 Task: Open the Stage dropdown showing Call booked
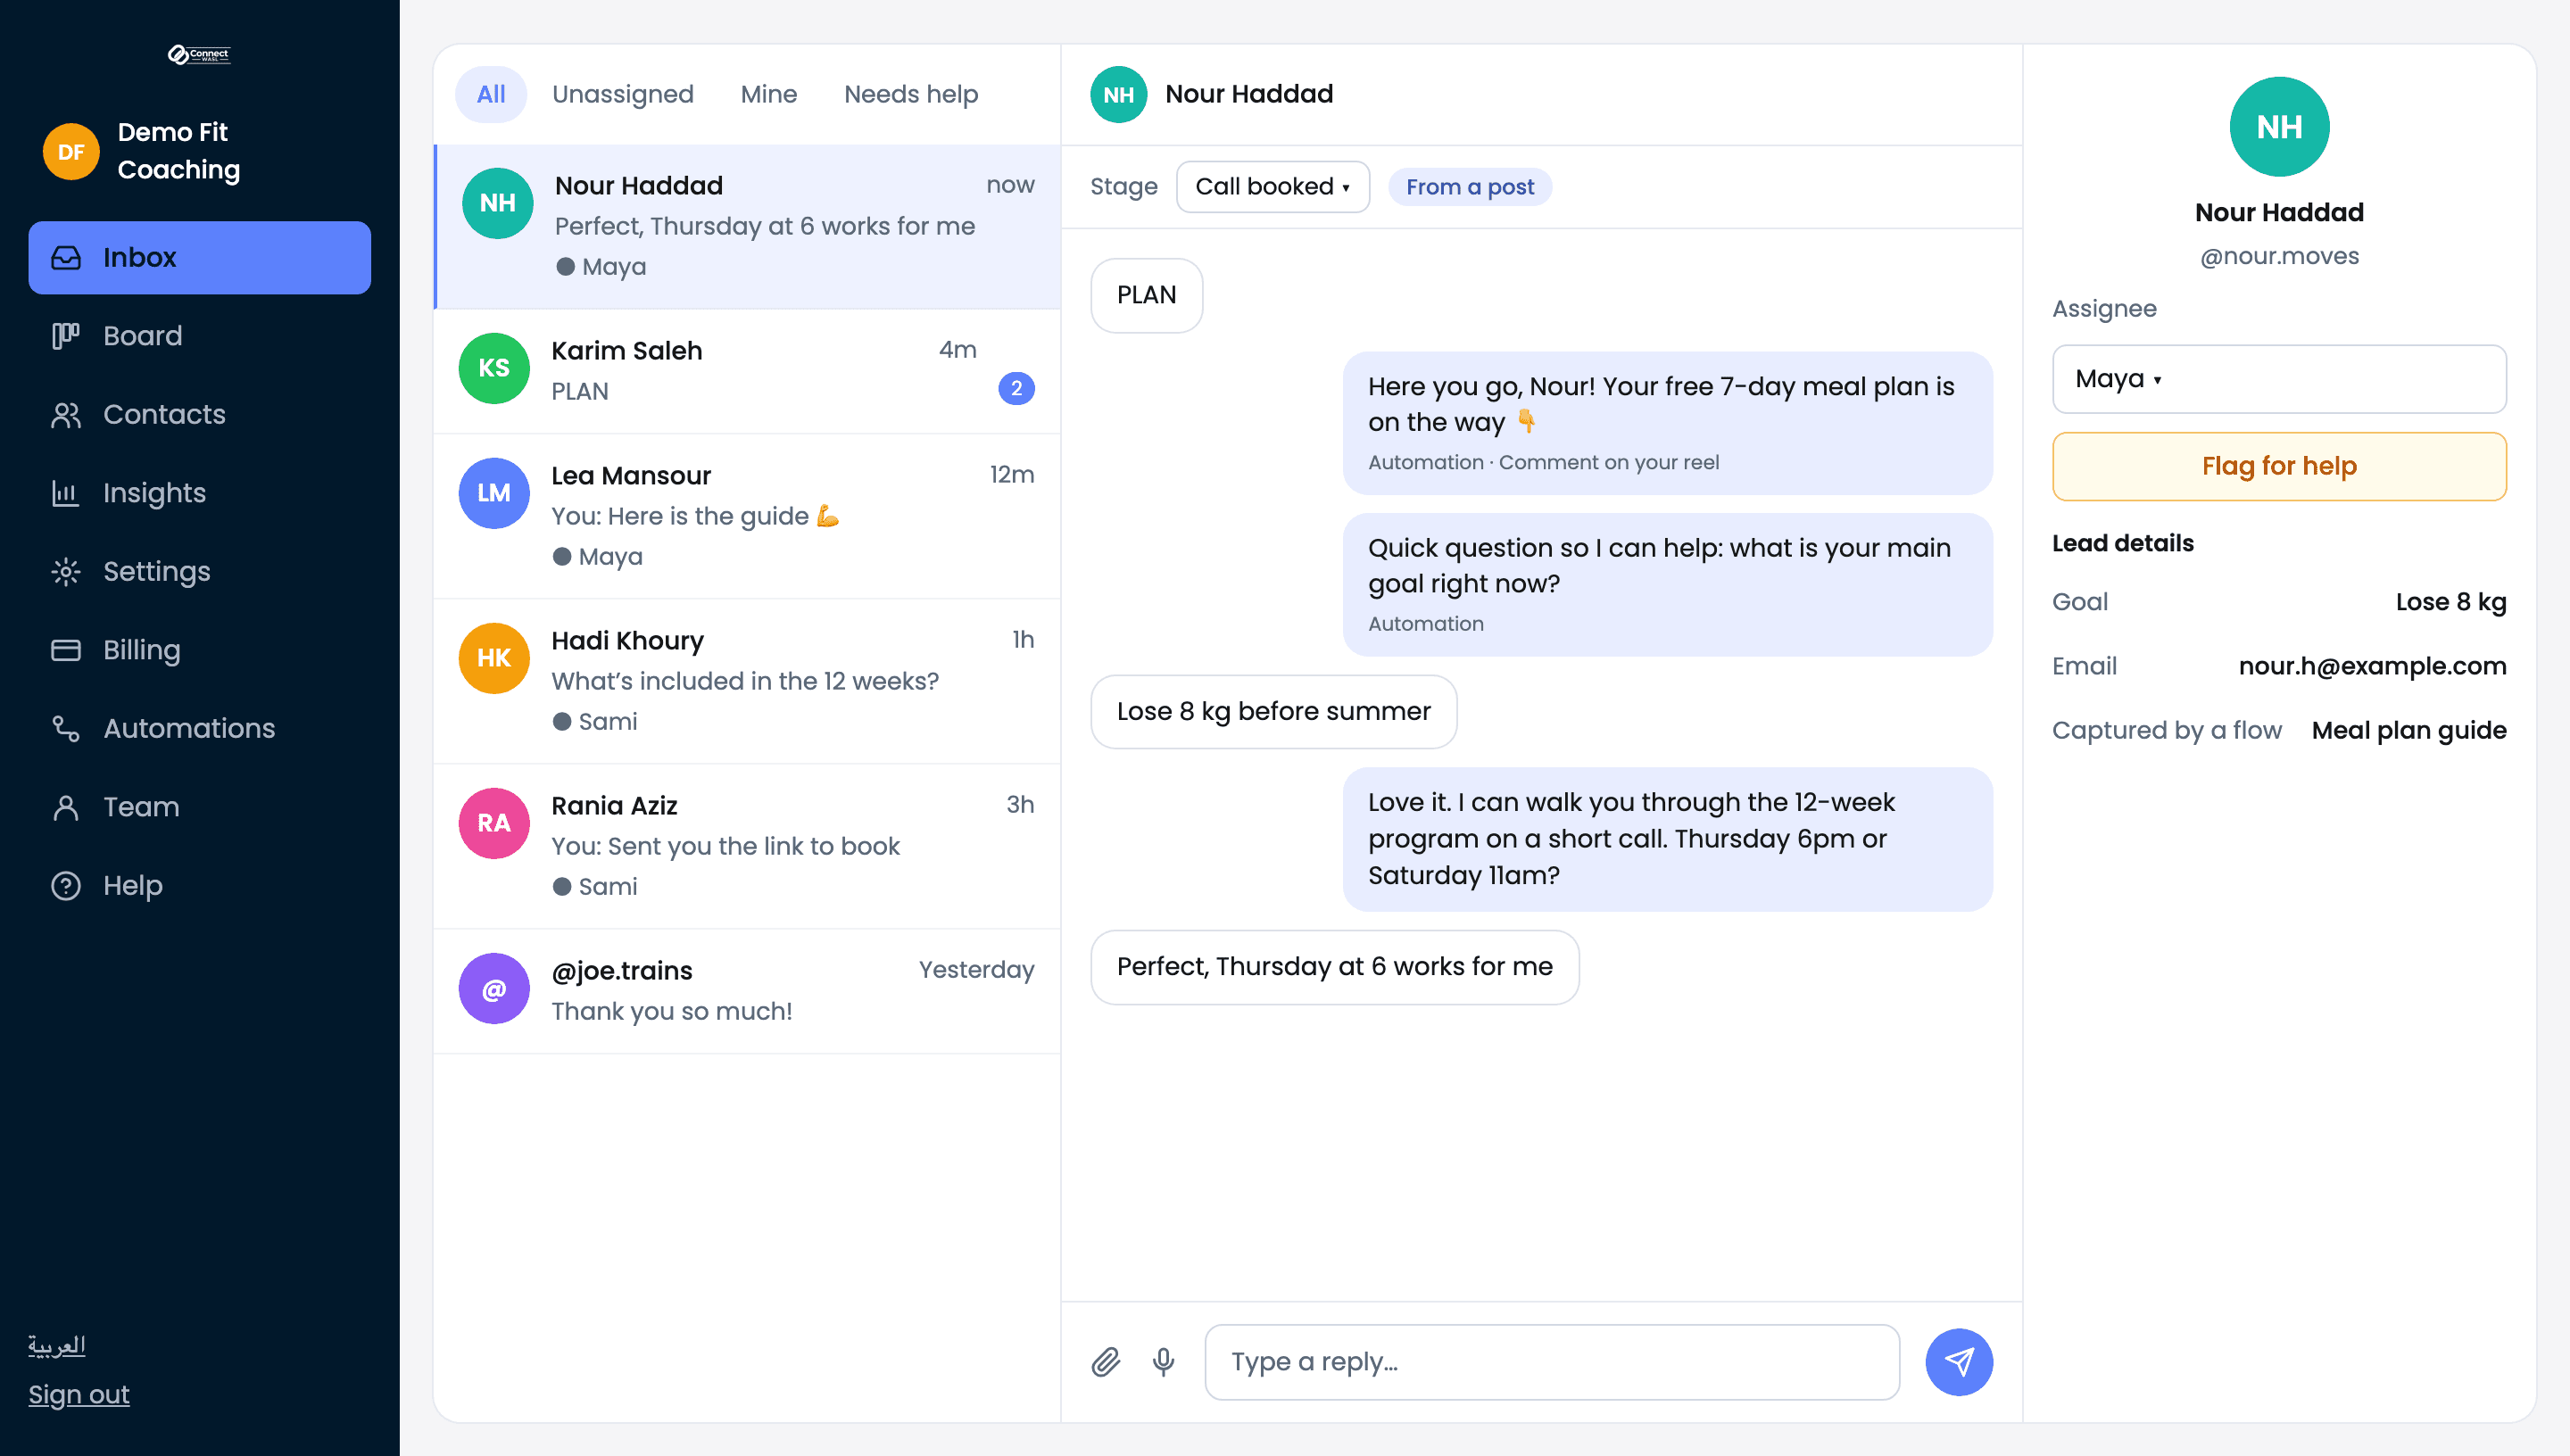pyautogui.click(x=1272, y=186)
